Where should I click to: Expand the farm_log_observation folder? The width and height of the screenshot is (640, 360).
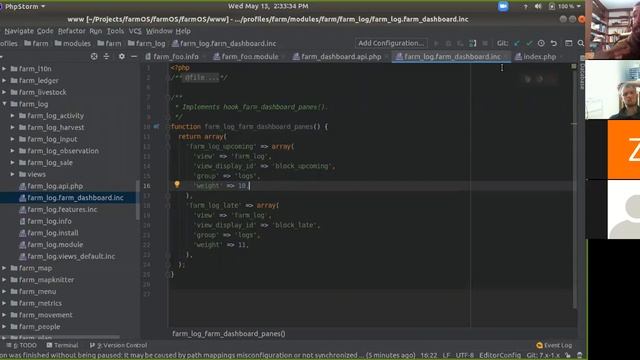pos(13,151)
